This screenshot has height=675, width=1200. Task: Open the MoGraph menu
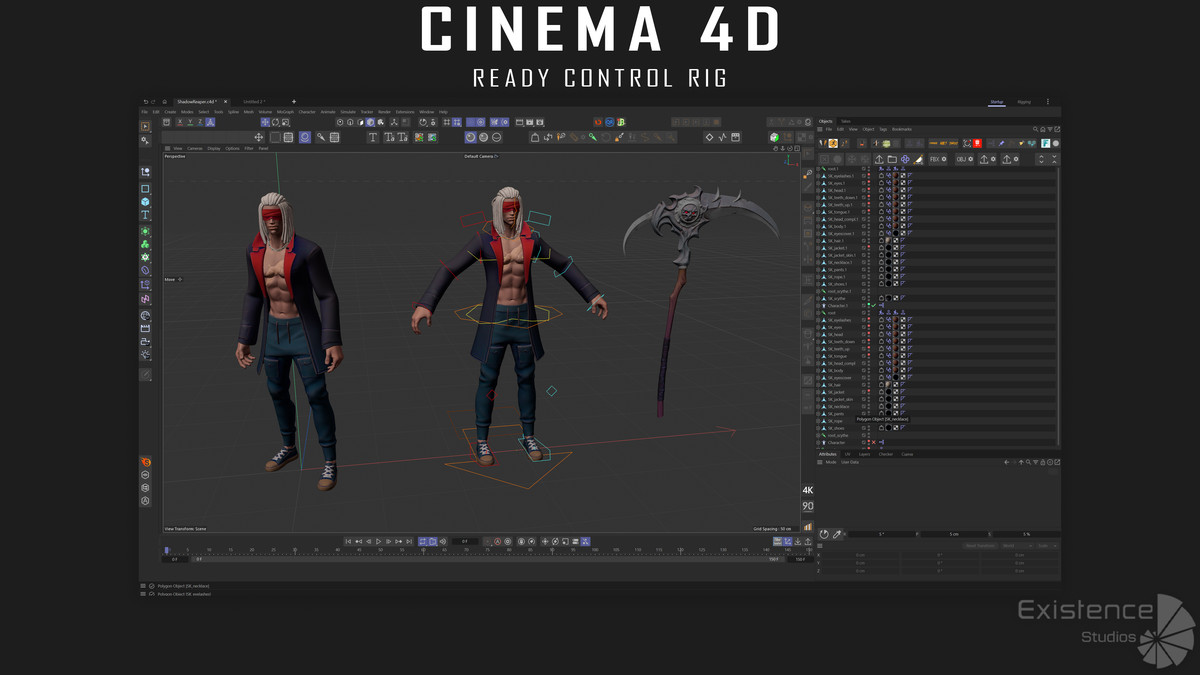pos(285,112)
